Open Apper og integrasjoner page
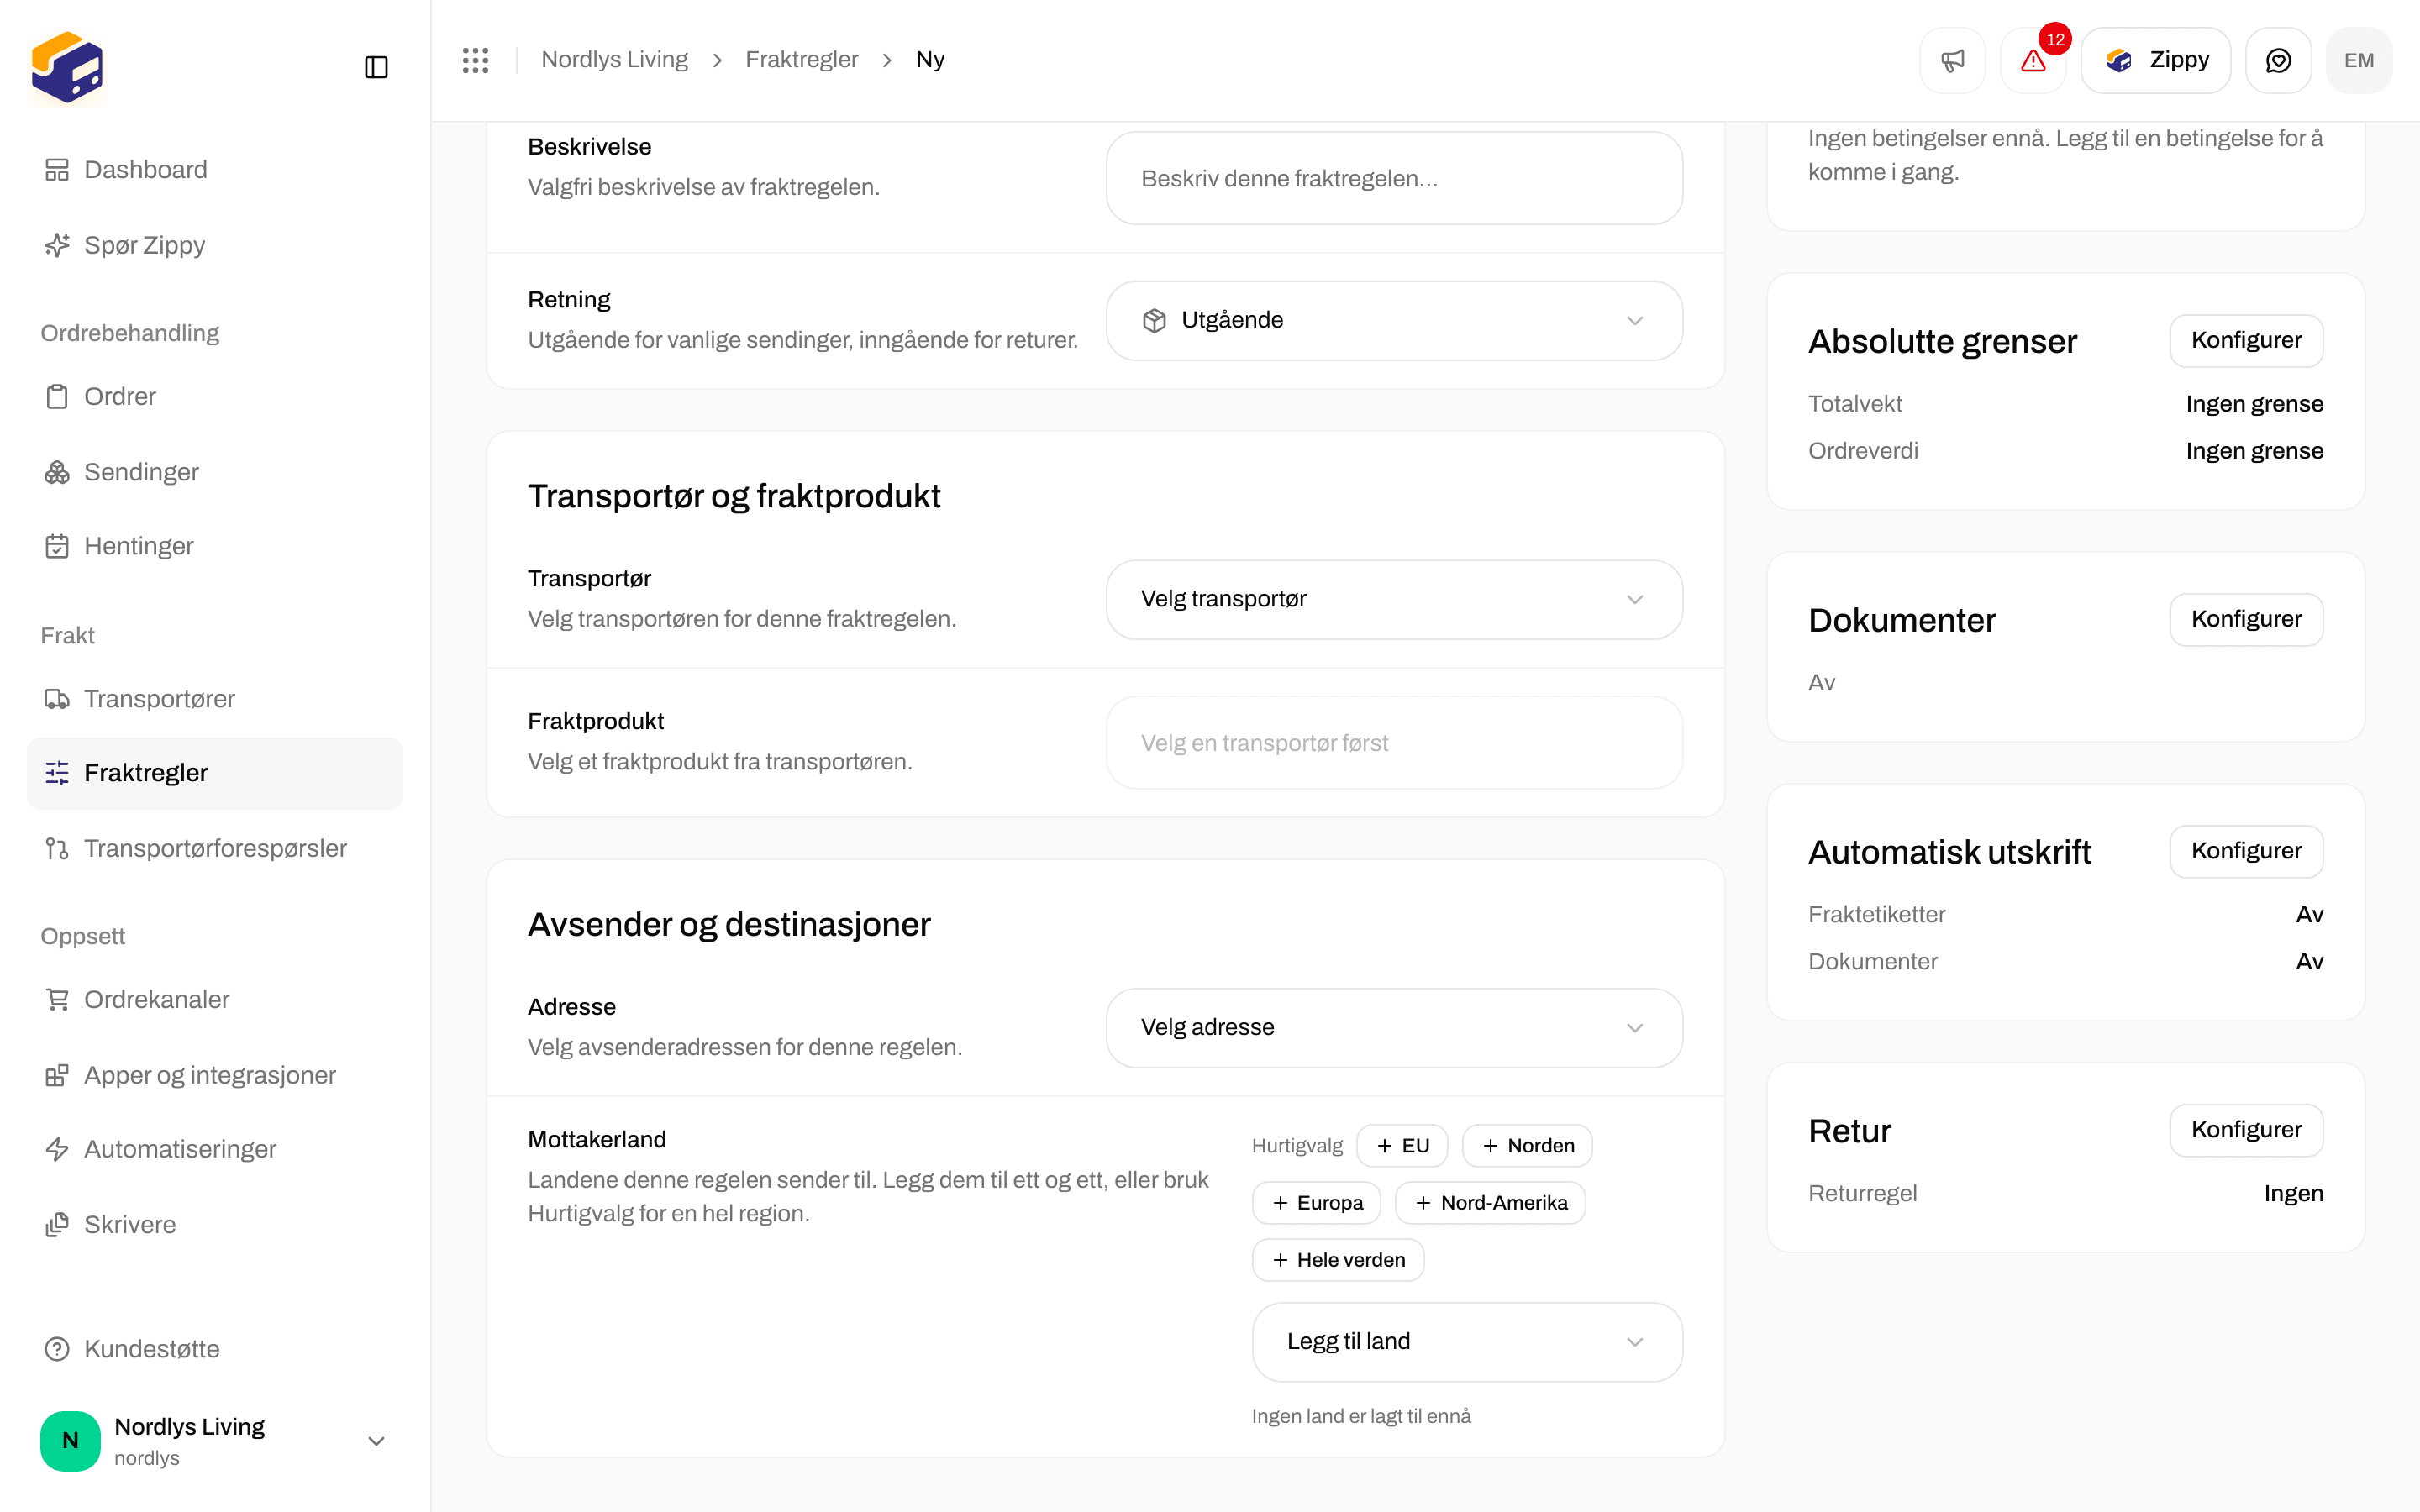Viewport: 2420px width, 1512px height. click(x=214, y=1075)
